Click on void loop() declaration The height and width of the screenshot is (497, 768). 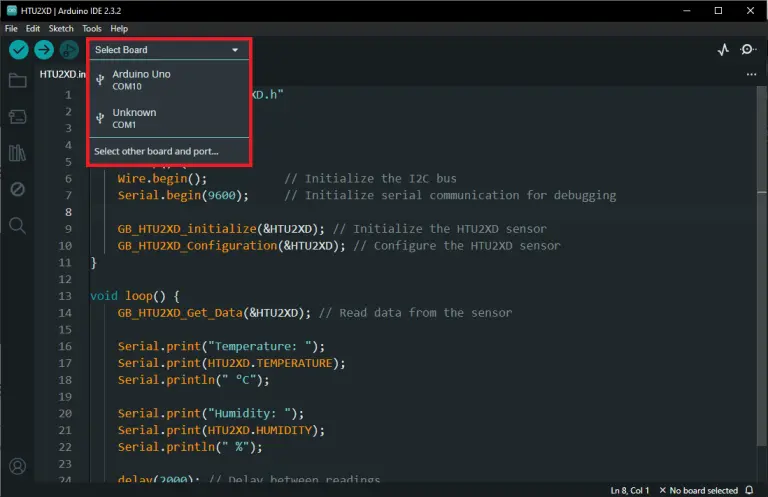pos(135,296)
